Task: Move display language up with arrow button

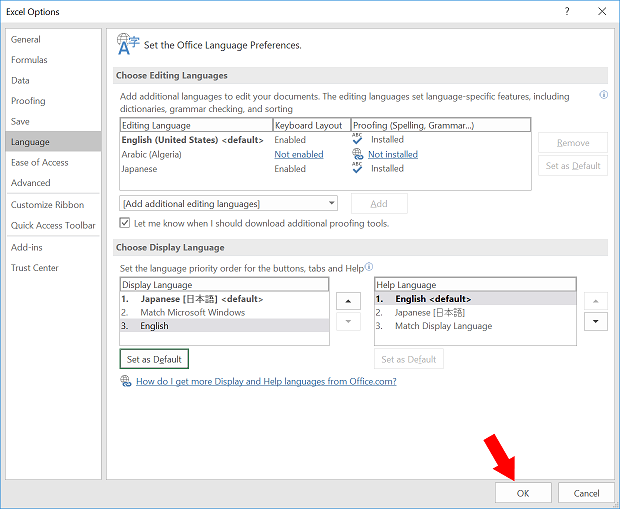Action: click(348, 301)
